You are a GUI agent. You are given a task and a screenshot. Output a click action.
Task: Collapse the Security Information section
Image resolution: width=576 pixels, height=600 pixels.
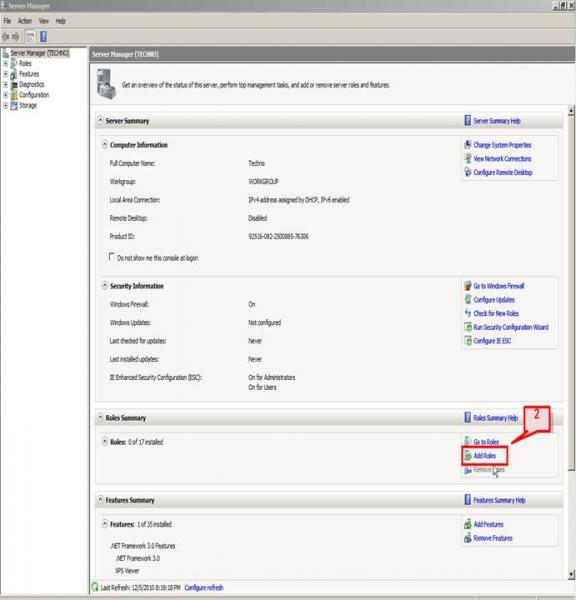pos(105,285)
